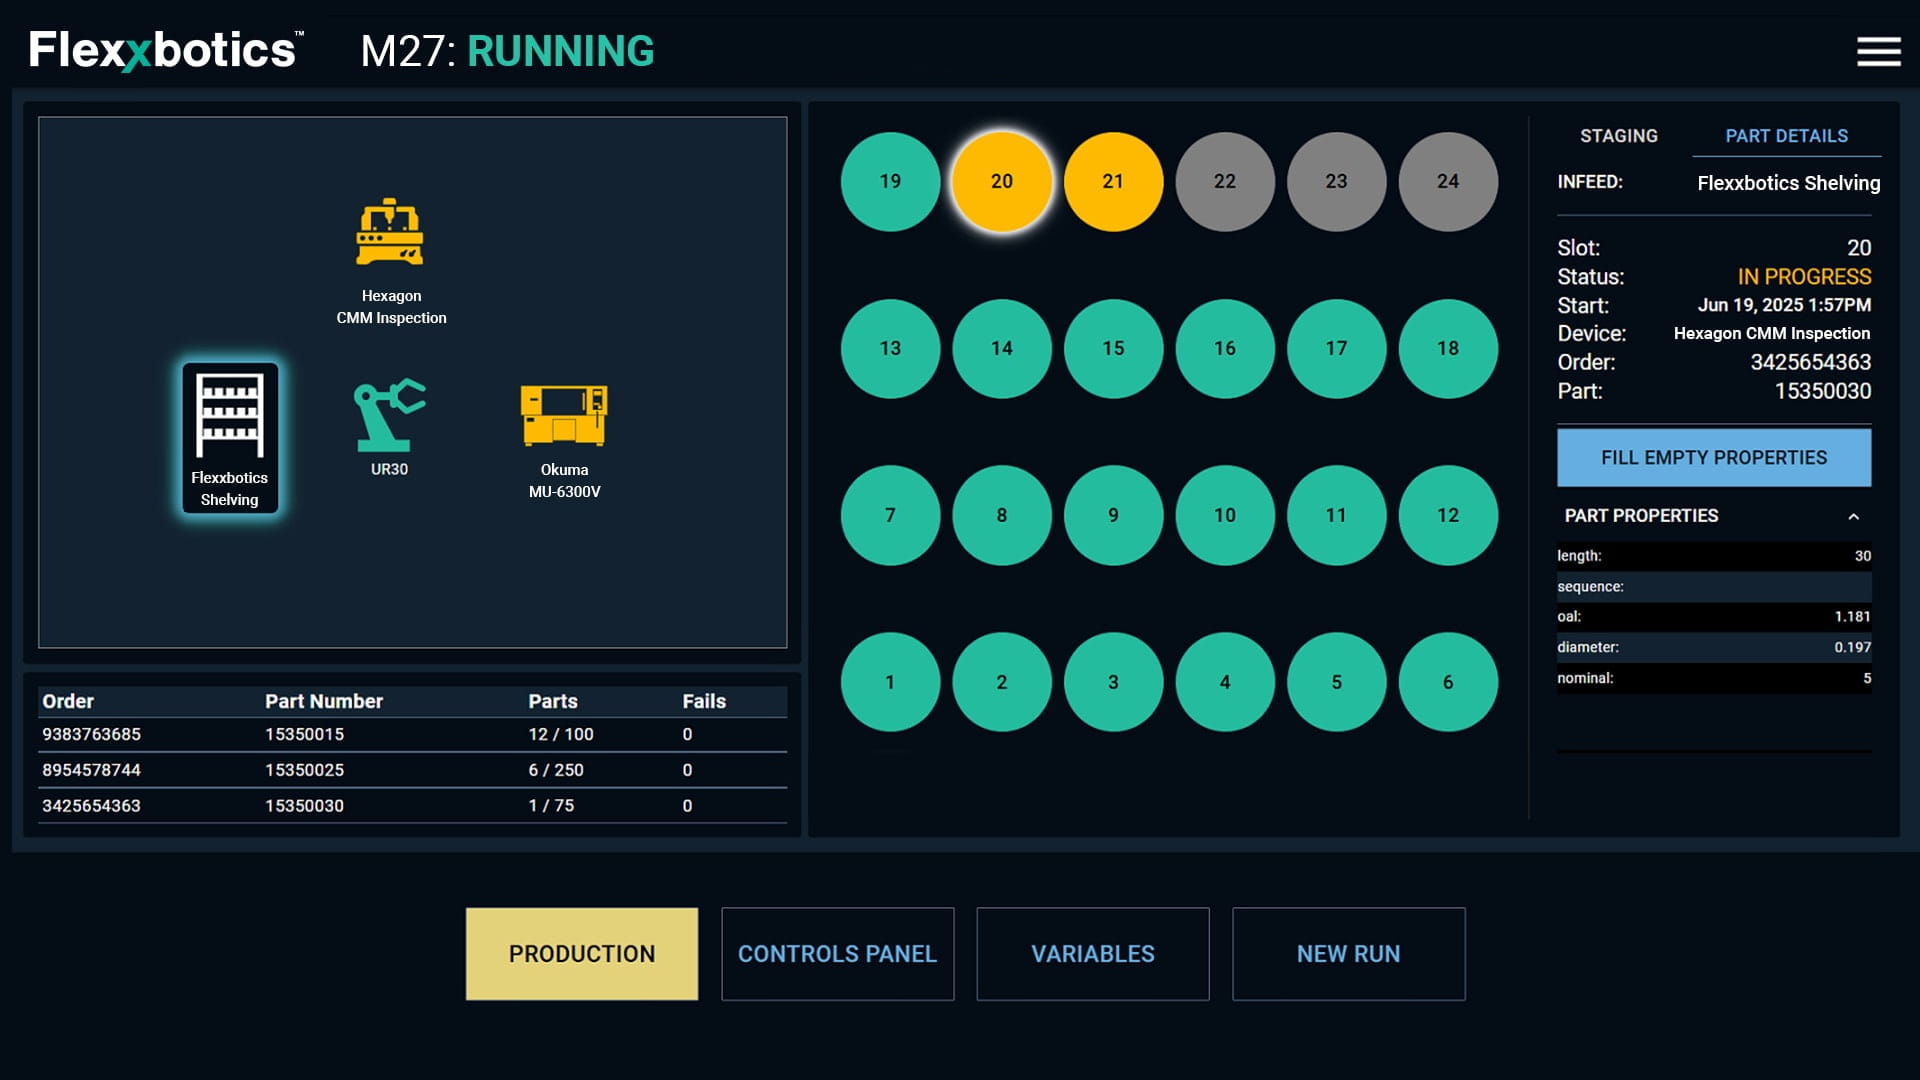Open the Controls Panel view

click(x=837, y=954)
